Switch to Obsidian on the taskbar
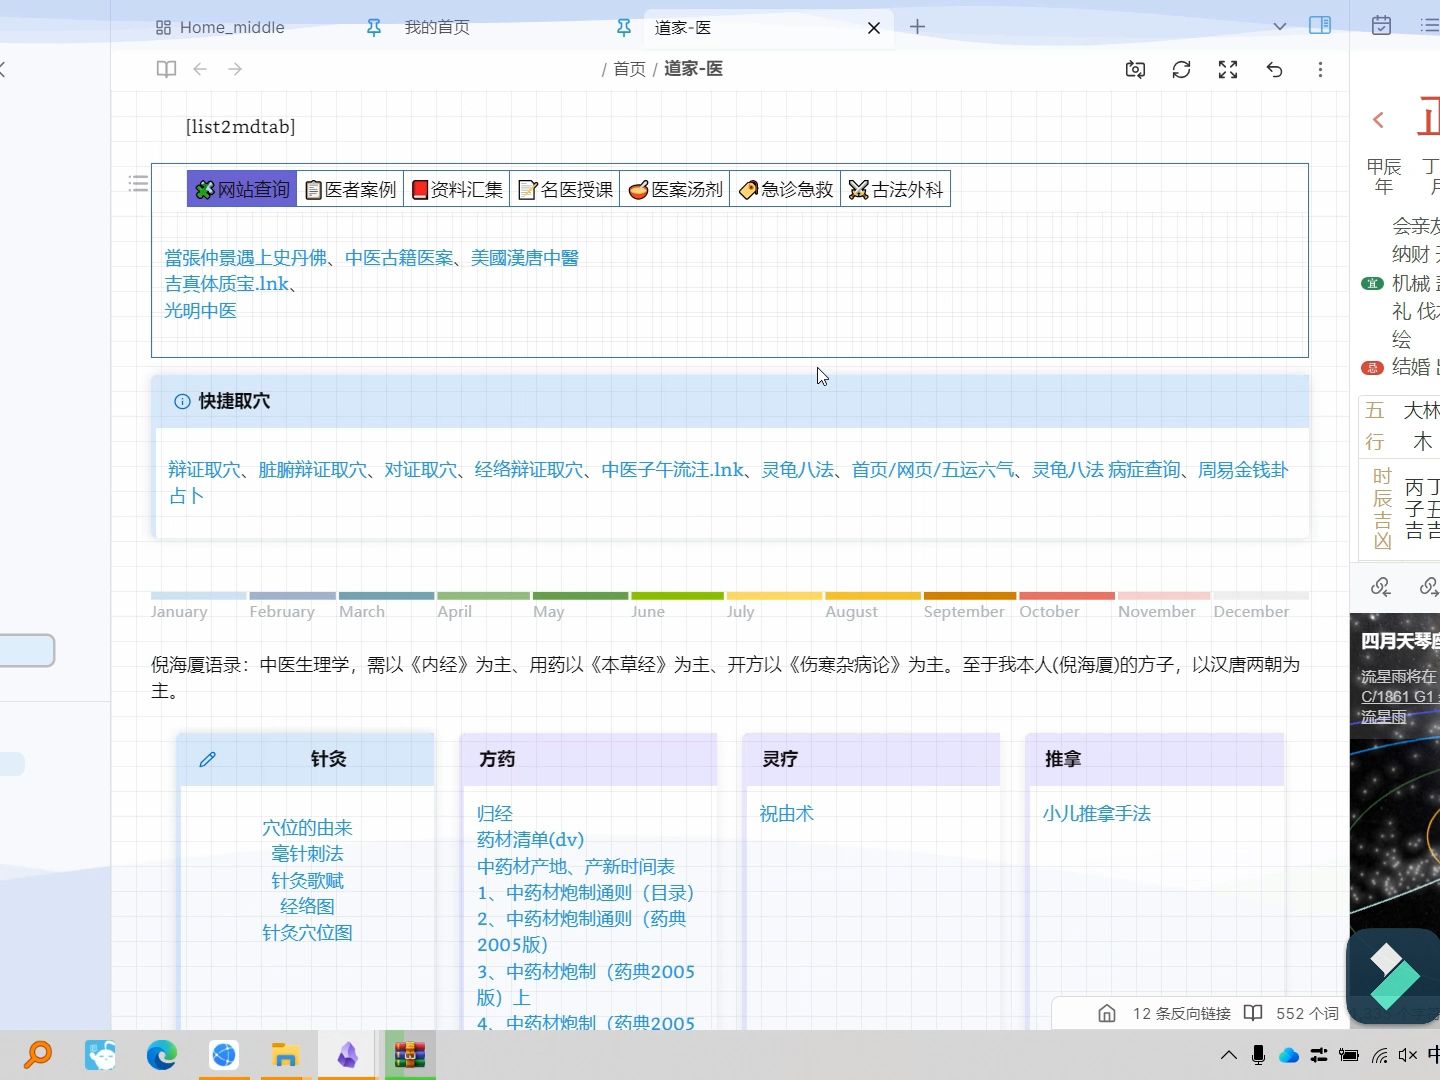 click(347, 1055)
